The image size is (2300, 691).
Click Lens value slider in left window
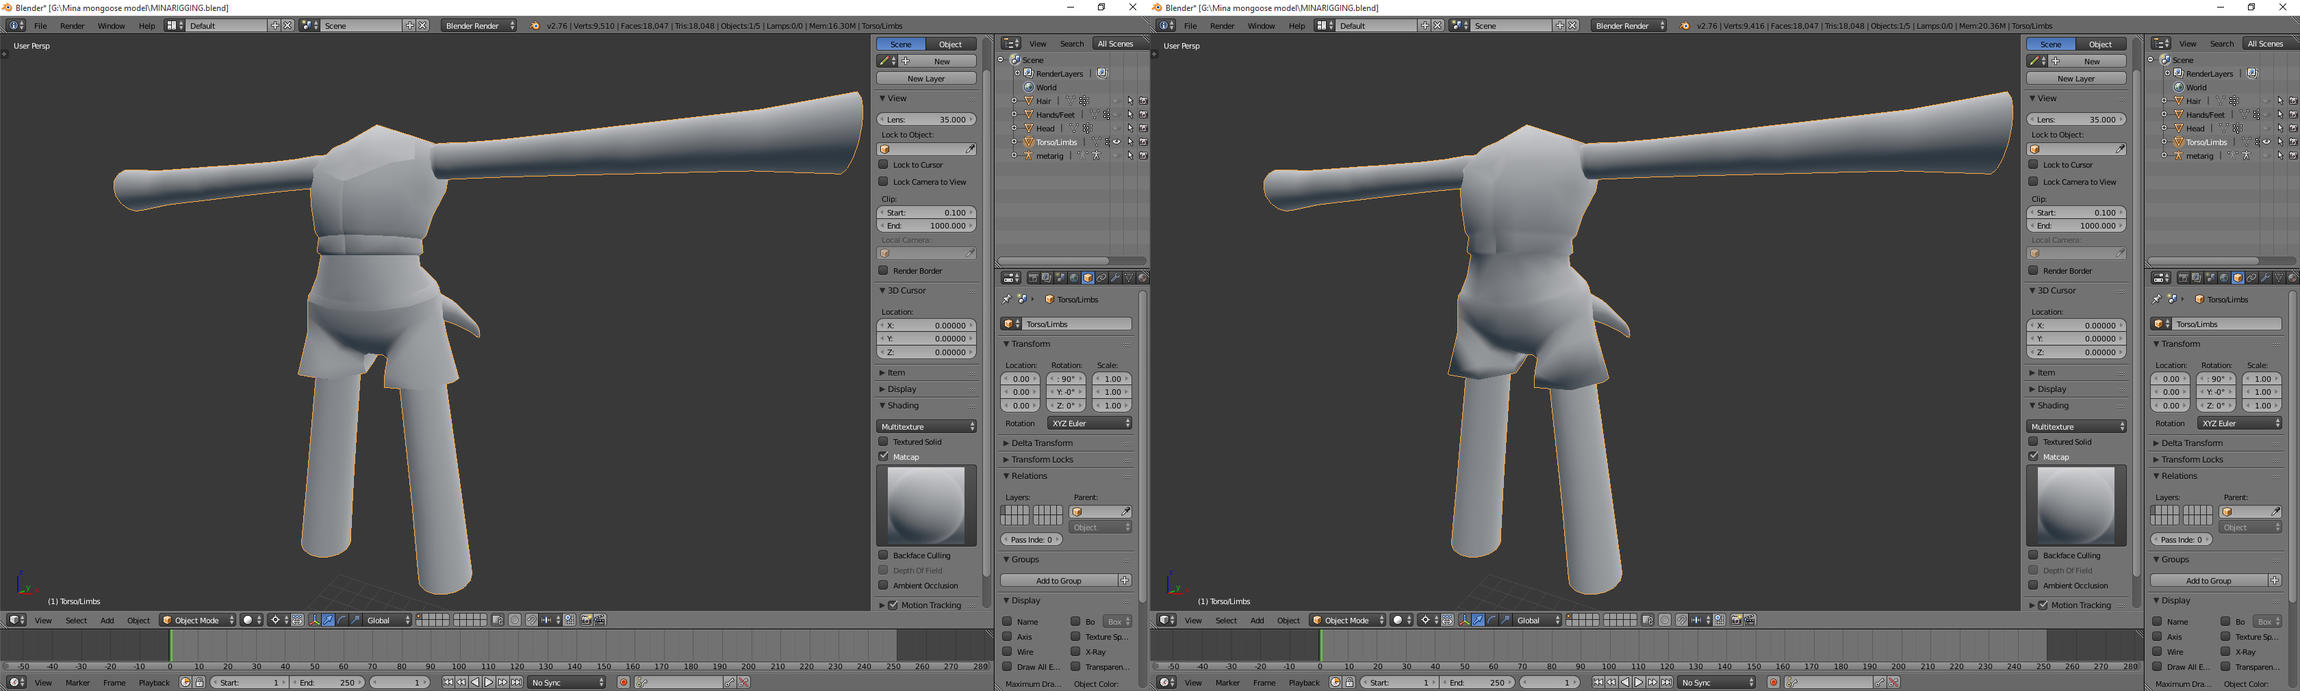click(x=926, y=119)
